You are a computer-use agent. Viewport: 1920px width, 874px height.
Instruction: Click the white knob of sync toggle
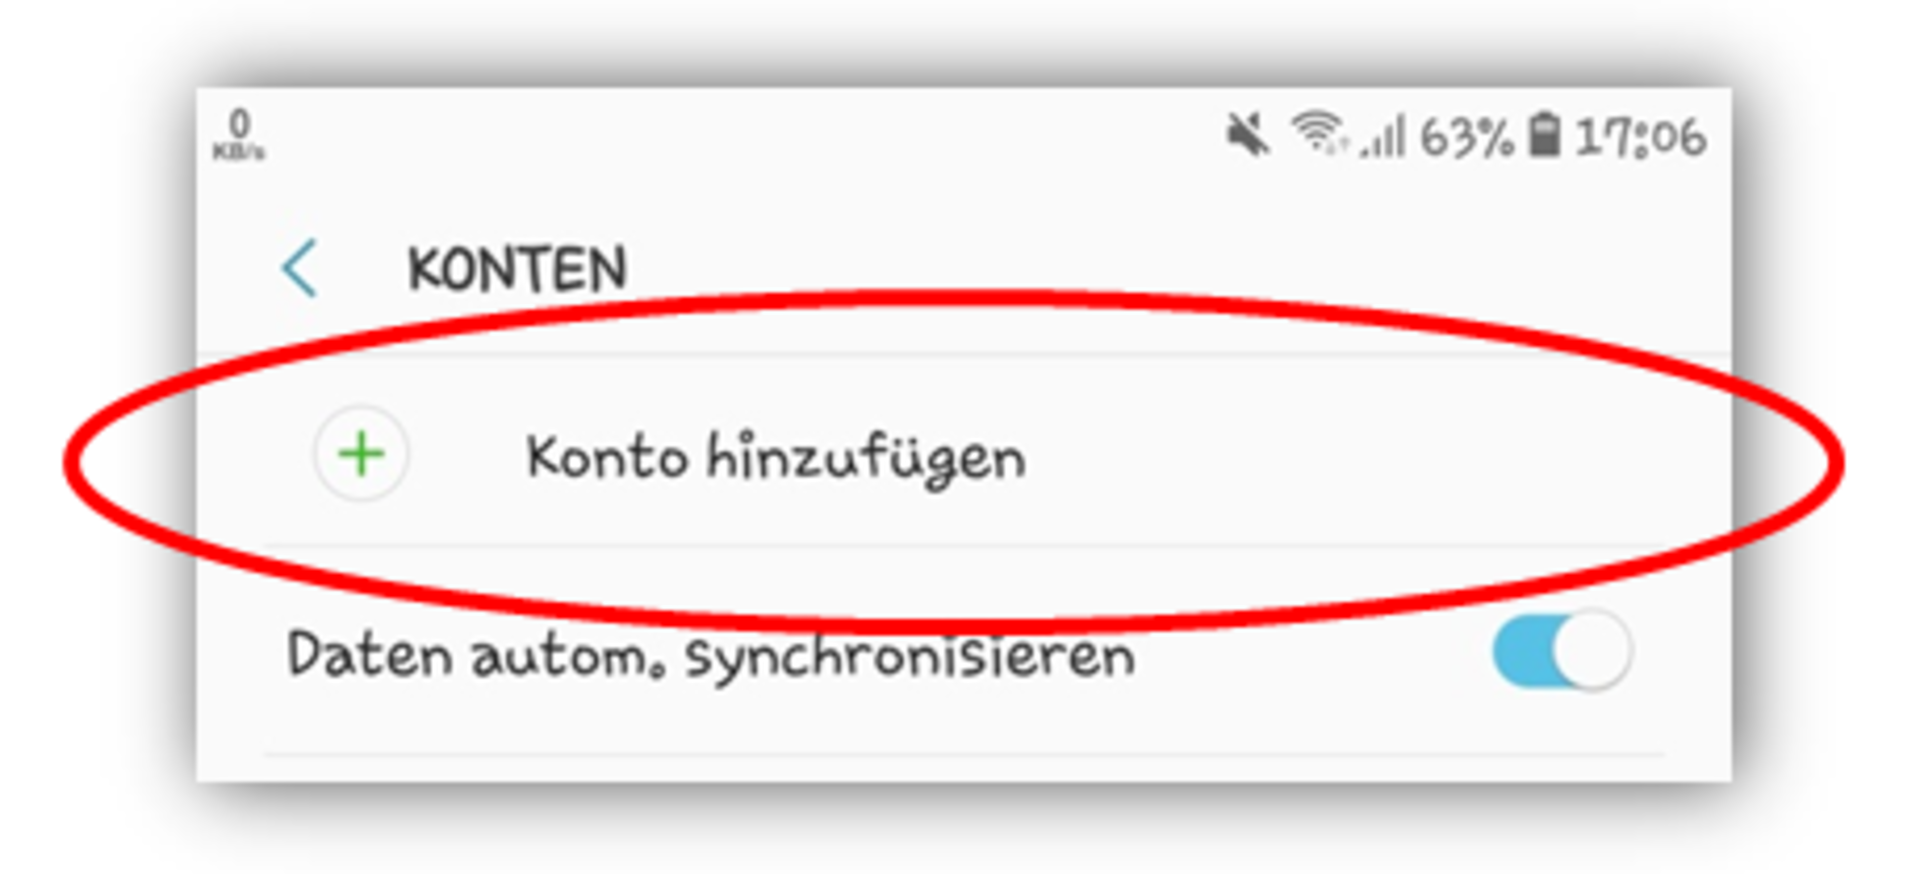click(1594, 651)
